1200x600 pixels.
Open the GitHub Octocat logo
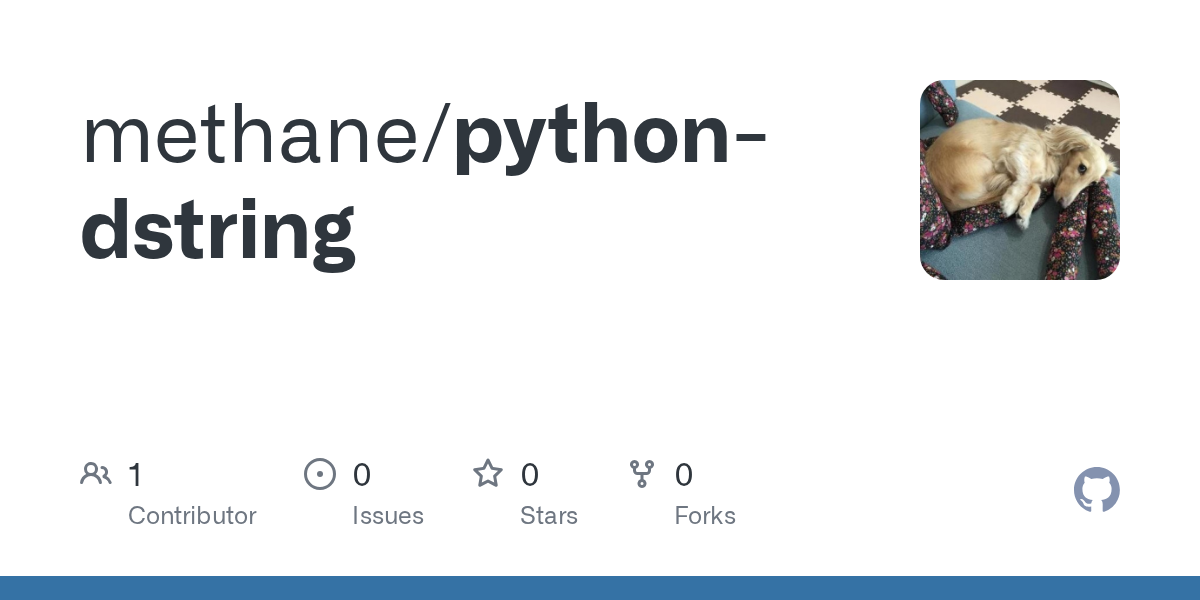coord(1097,490)
